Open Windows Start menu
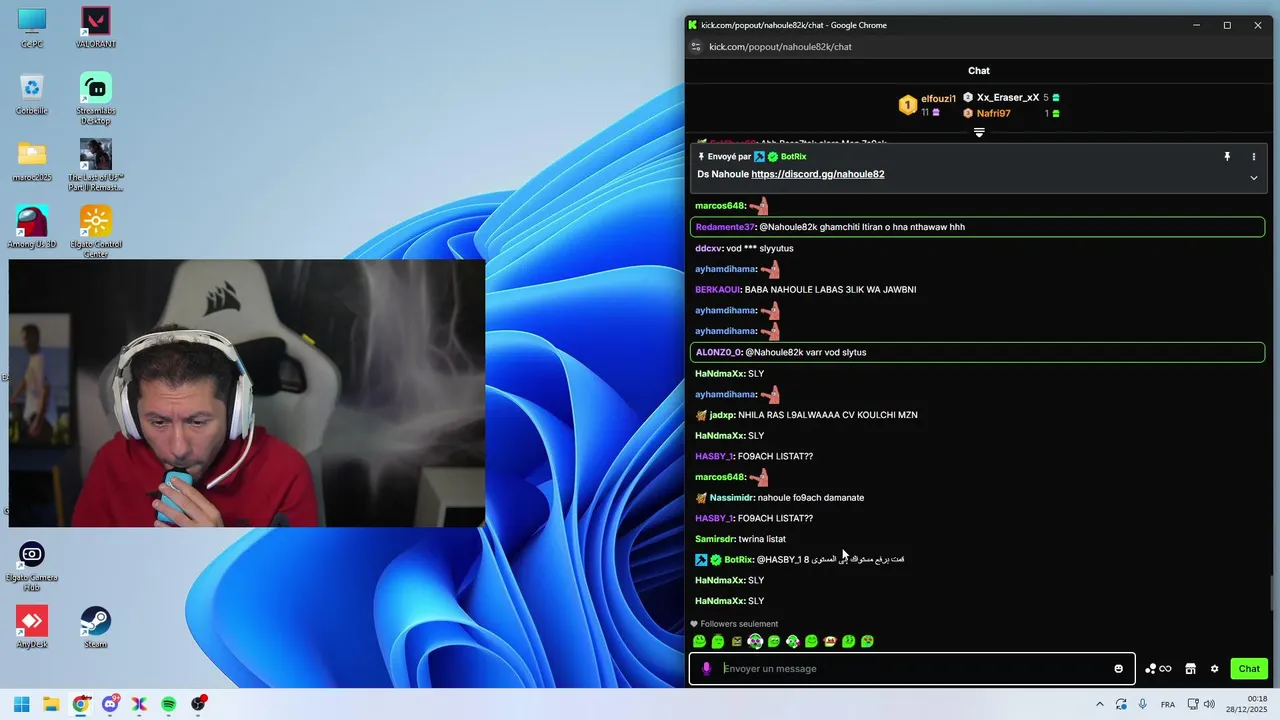The height and width of the screenshot is (720, 1280). point(22,704)
